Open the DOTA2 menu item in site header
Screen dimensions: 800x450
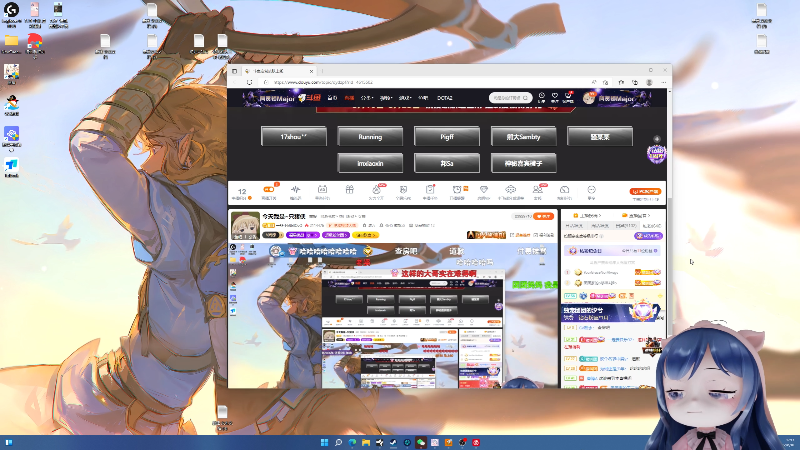point(444,98)
